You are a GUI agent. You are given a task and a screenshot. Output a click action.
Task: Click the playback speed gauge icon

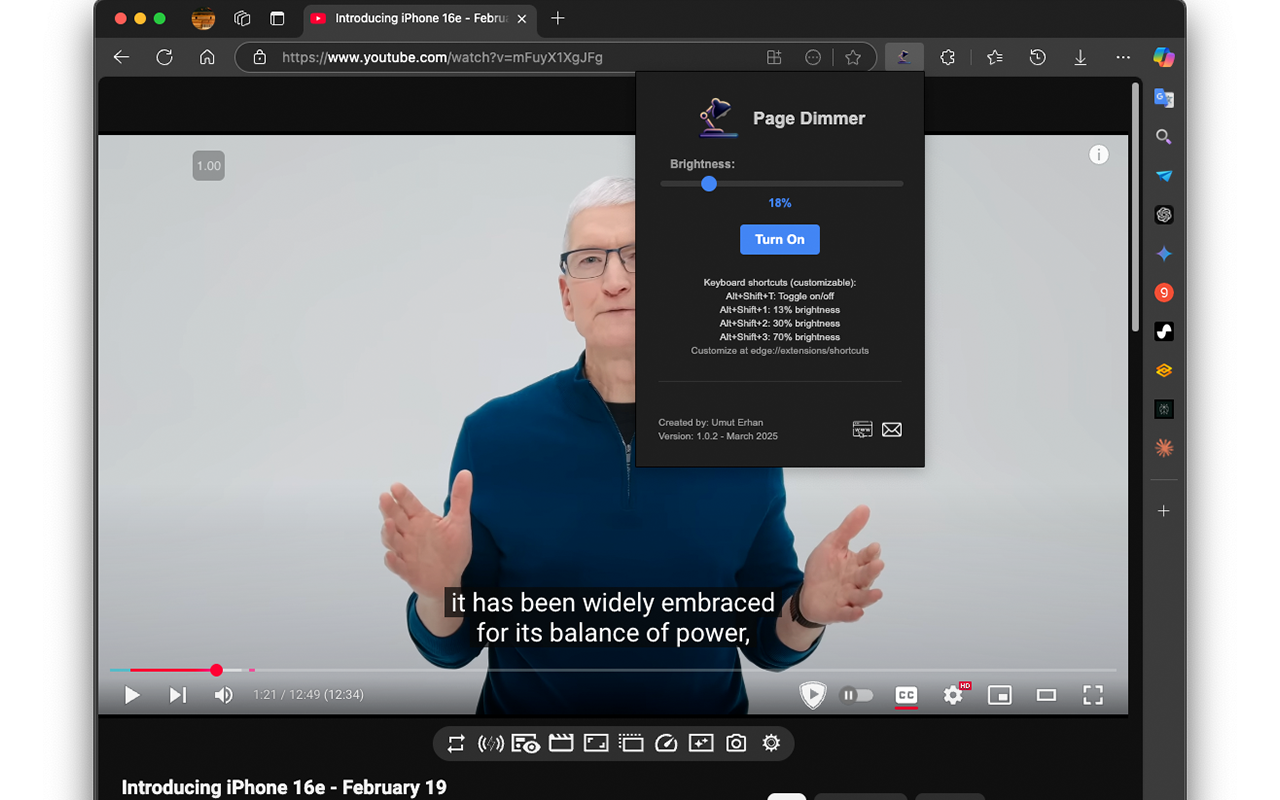[666, 743]
